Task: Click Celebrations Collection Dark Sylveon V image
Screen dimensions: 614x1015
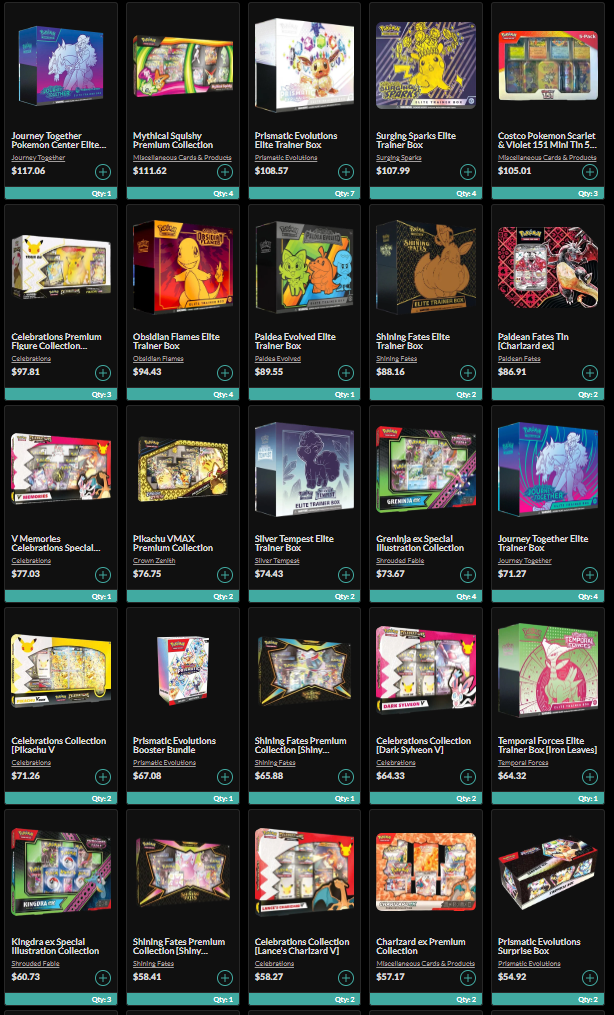Action: click(426, 671)
